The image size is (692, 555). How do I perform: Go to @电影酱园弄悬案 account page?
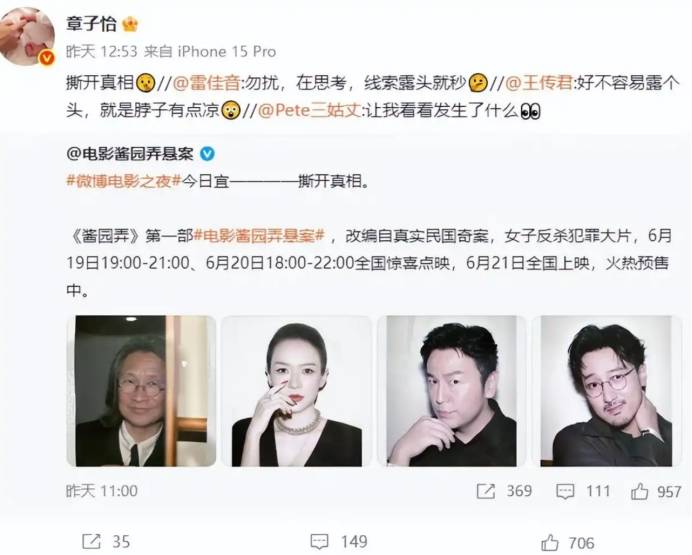(x=130, y=154)
